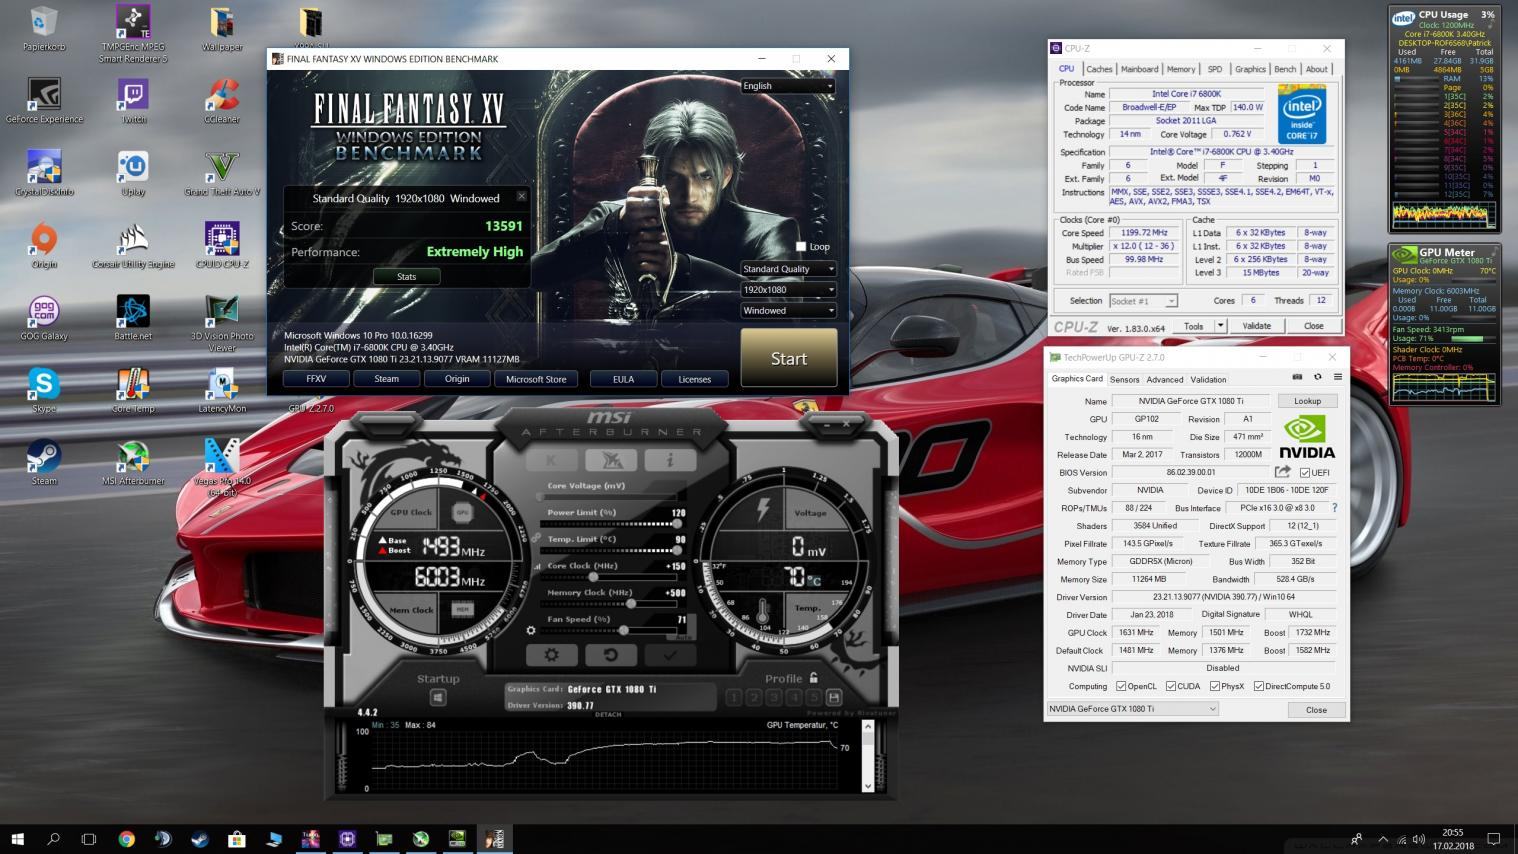
Task: Click the FFXV website button
Action: 316,379
